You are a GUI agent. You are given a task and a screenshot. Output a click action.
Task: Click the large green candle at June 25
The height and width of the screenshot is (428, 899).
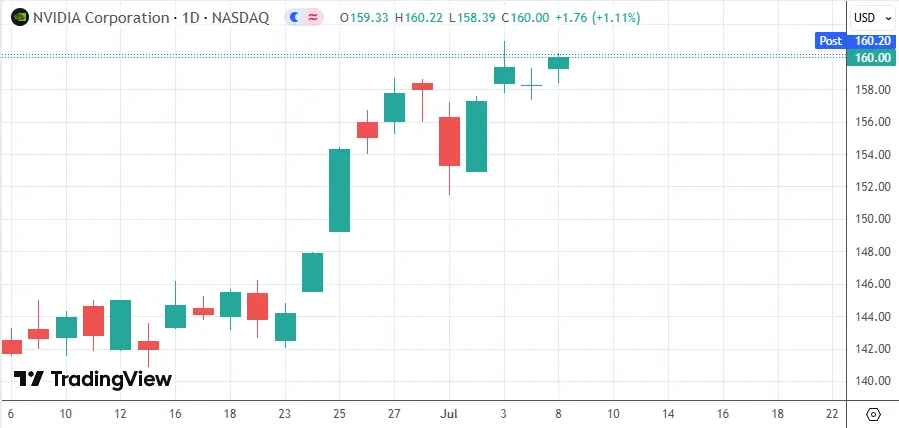click(339, 190)
